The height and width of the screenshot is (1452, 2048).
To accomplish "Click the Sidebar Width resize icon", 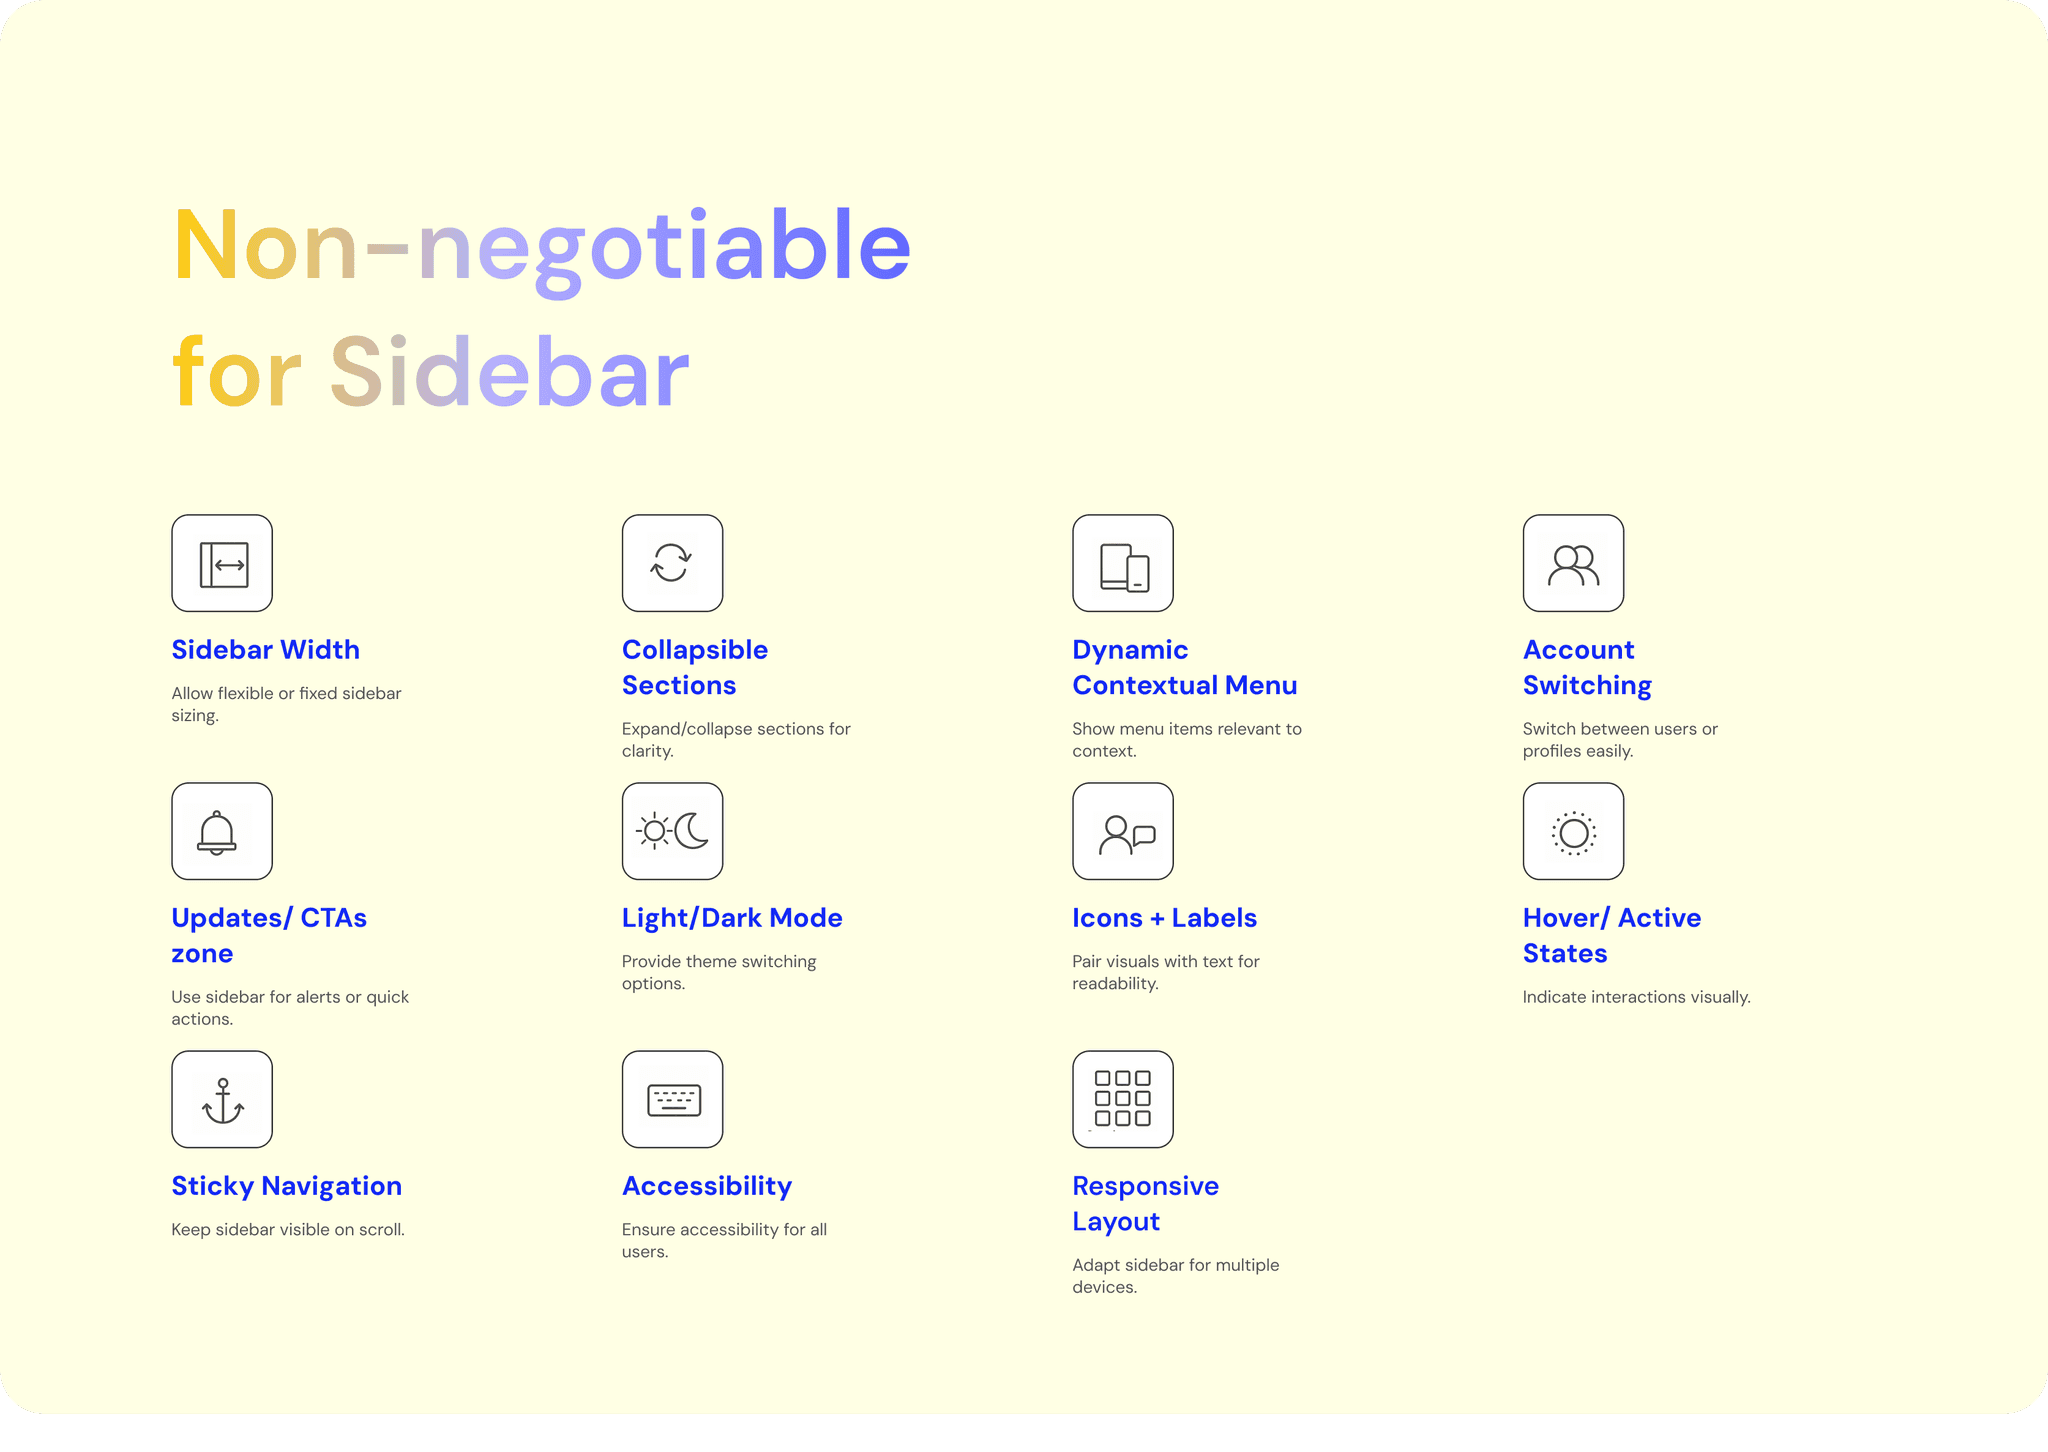I will pyautogui.click(x=222, y=564).
